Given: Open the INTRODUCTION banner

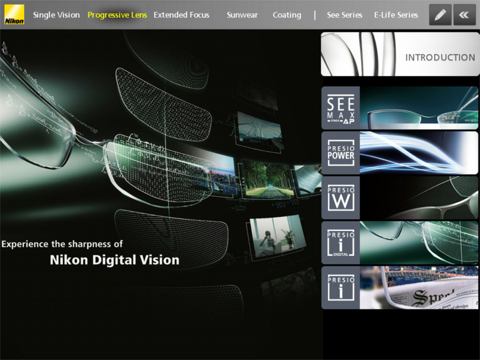Looking at the screenshot, I should (400, 54).
